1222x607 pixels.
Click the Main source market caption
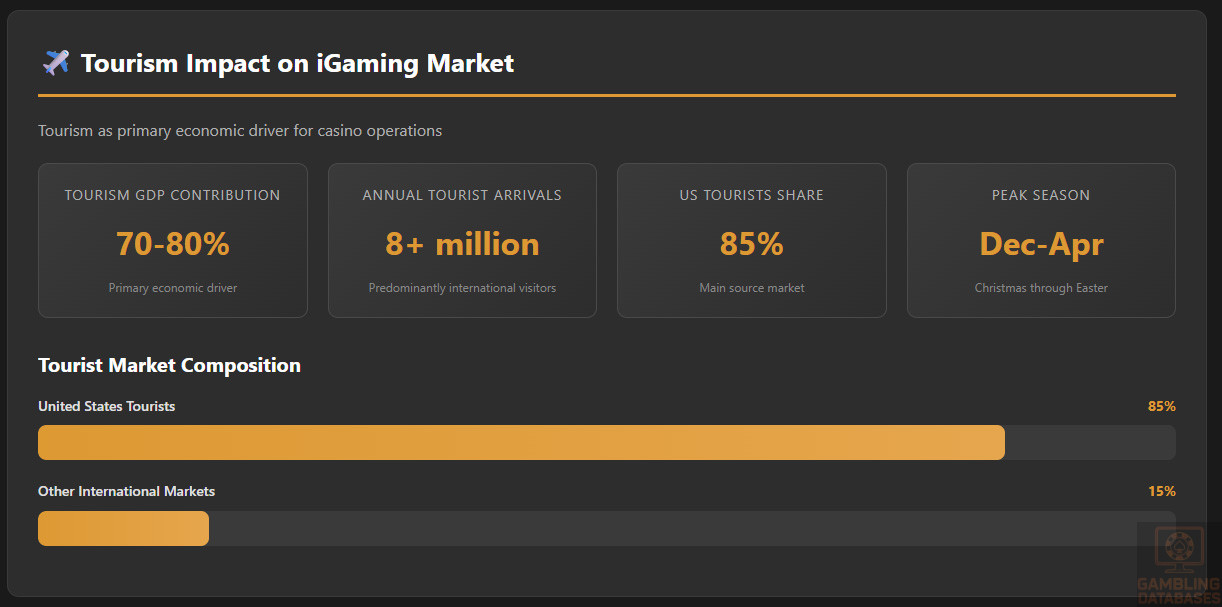point(751,288)
